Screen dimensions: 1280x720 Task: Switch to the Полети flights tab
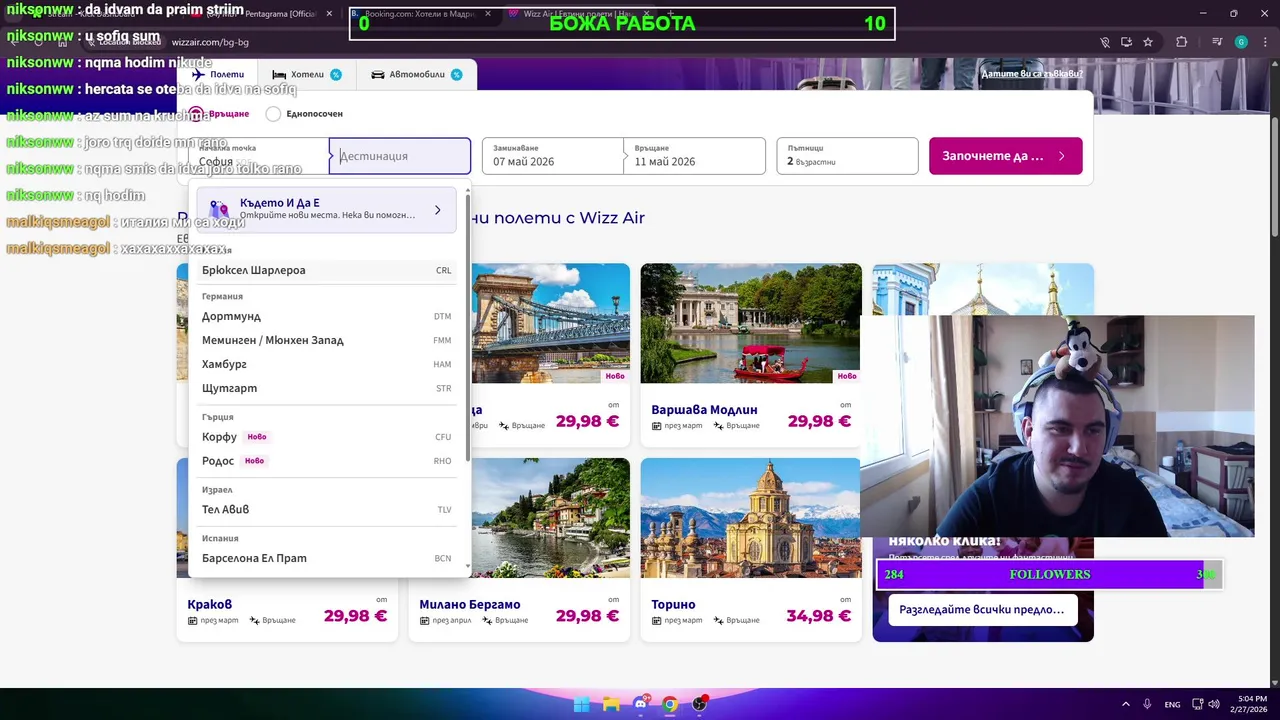pyautogui.click(x=217, y=74)
